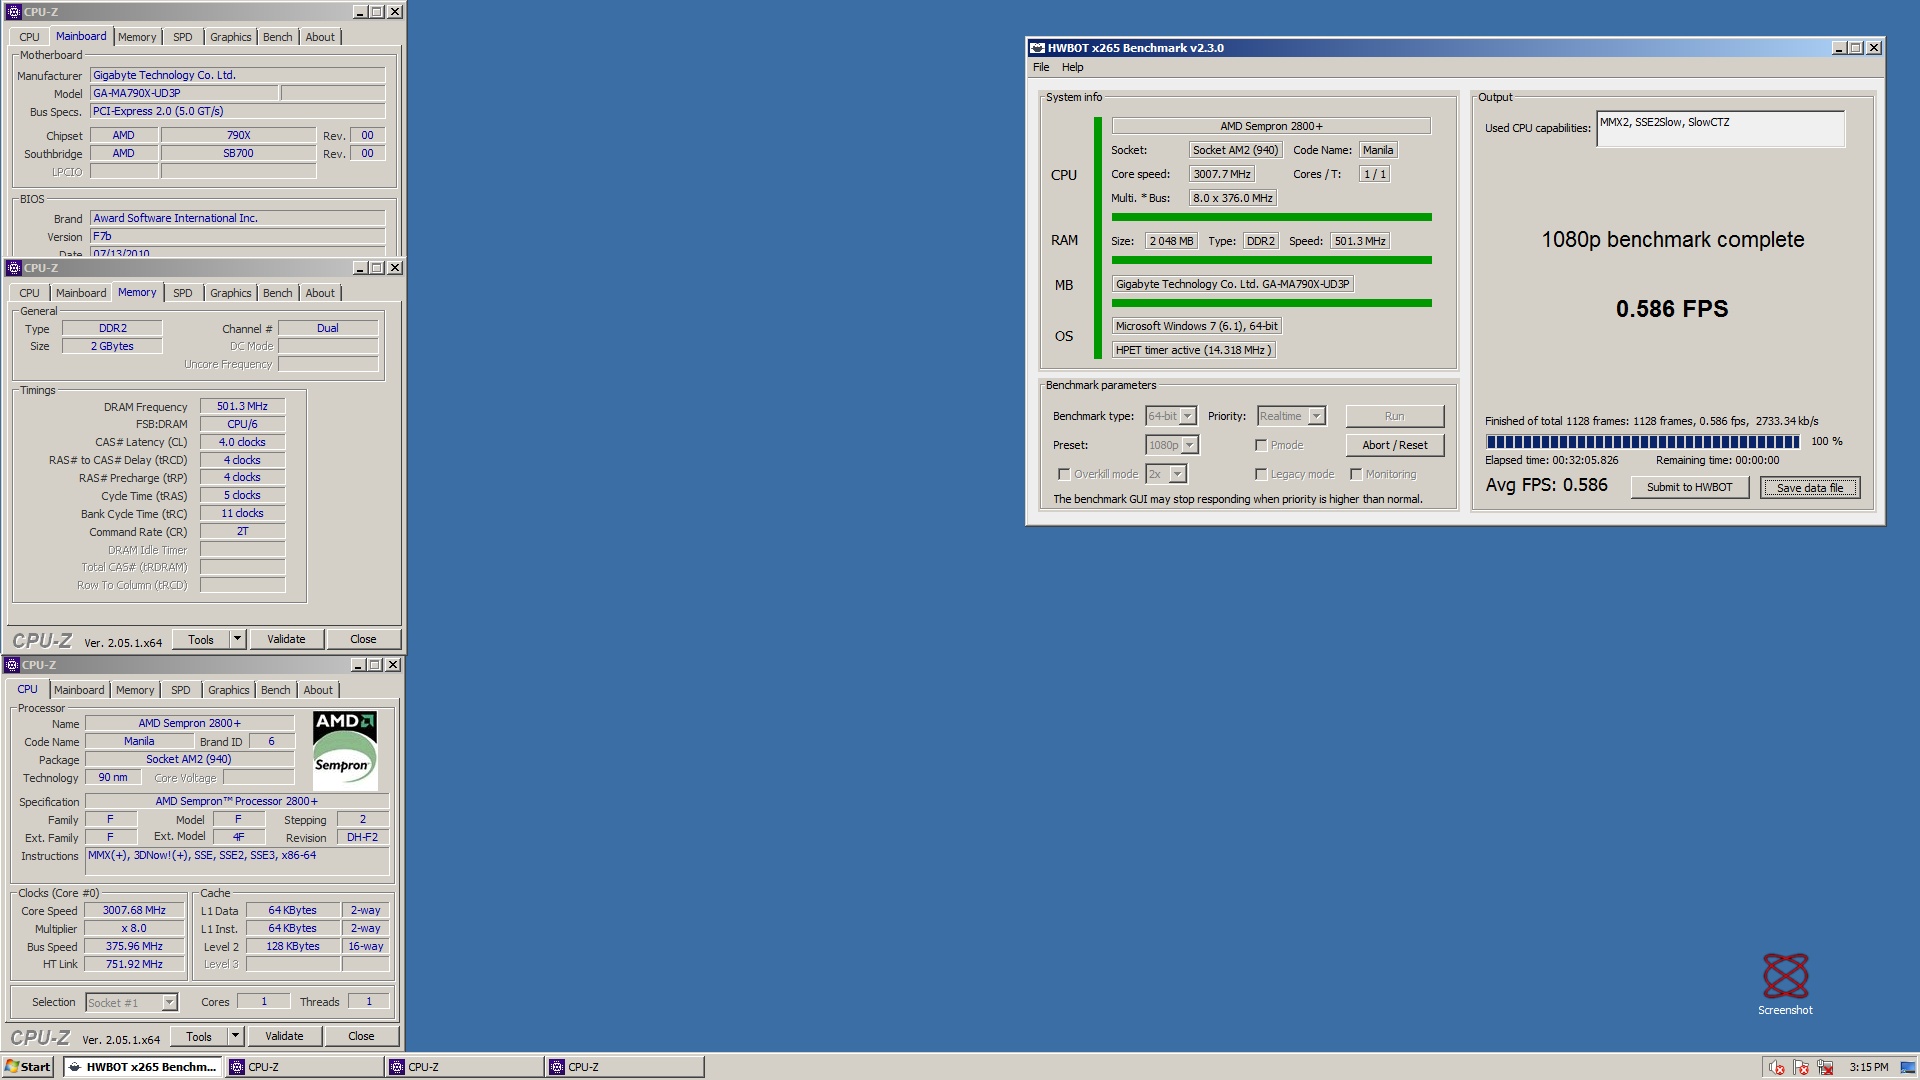Click the Bus Speed 375.96 MHz value
This screenshot has height=1080, width=1920.
(x=134, y=946)
